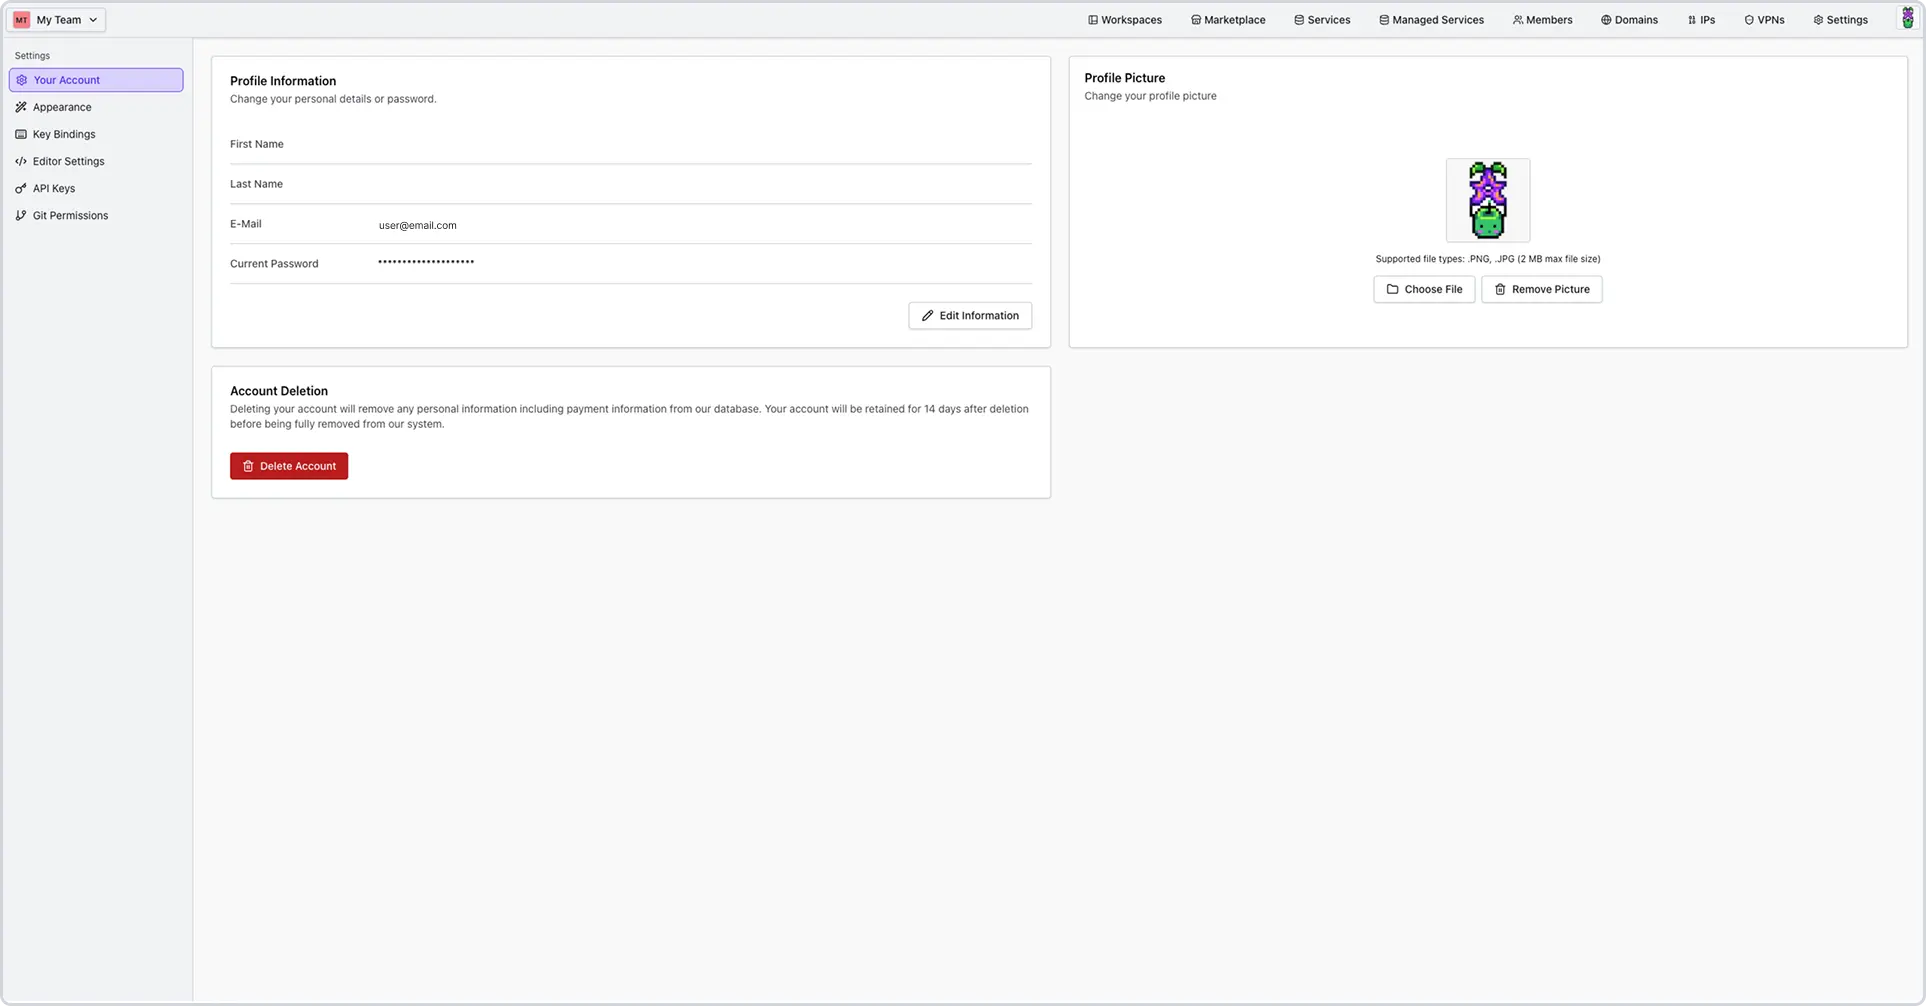Open Managed Services
The image size is (1926, 1006).
pyautogui.click(x=1430, y=19)
